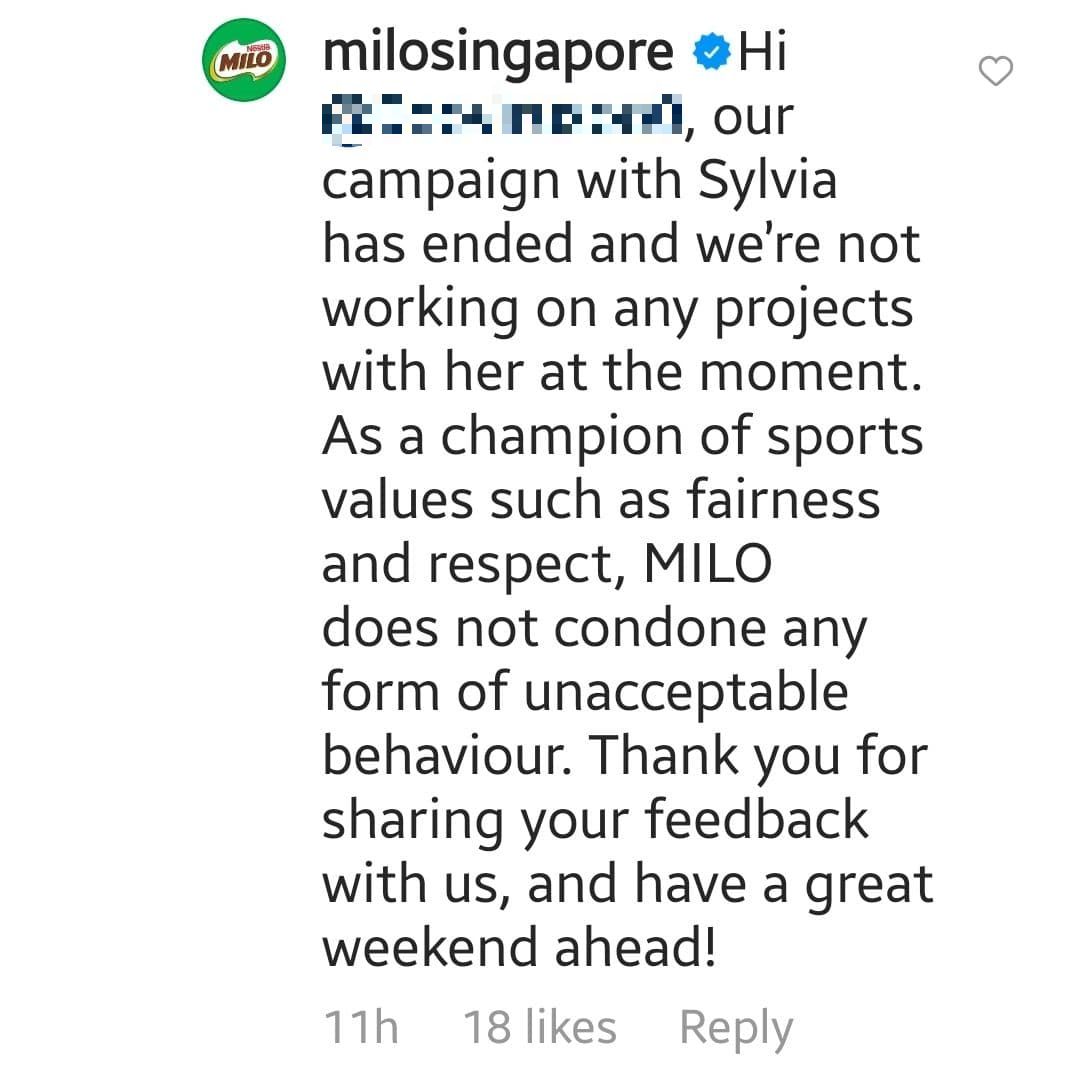Open the Milo profile picture
This screenshot has width=1080, height=1087.
(244, 59)
